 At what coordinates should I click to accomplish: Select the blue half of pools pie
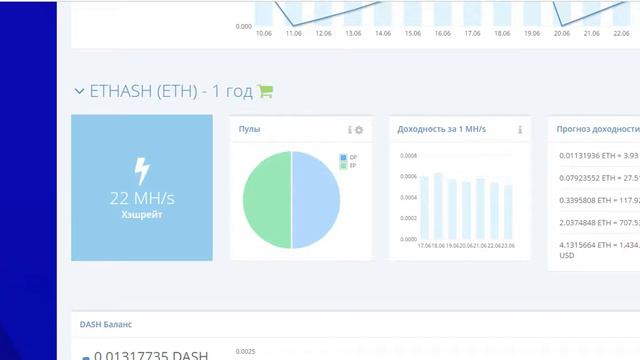coord(316,200)
